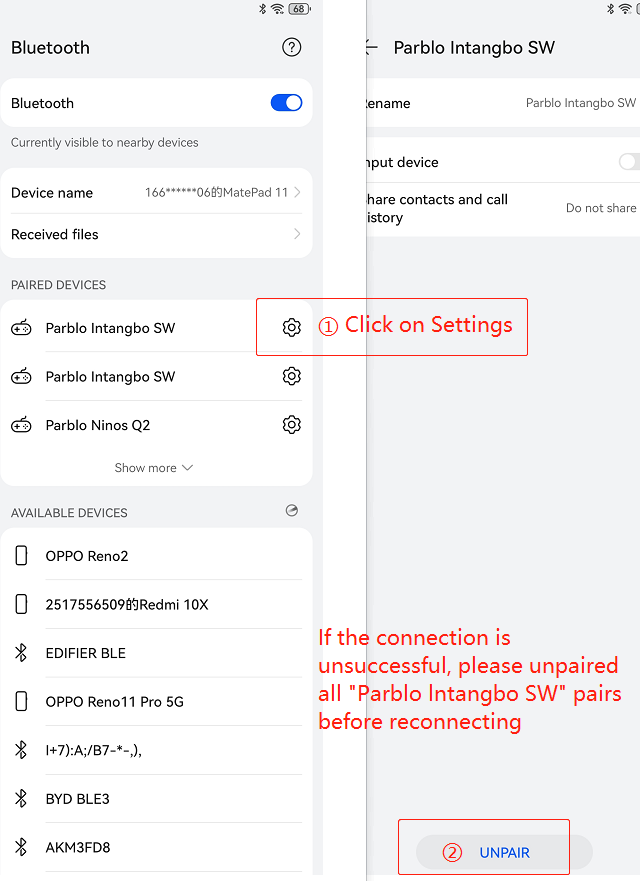Tap the phone icon next to OPPO Reno2
640x881 pixels.
coord(21,556)
